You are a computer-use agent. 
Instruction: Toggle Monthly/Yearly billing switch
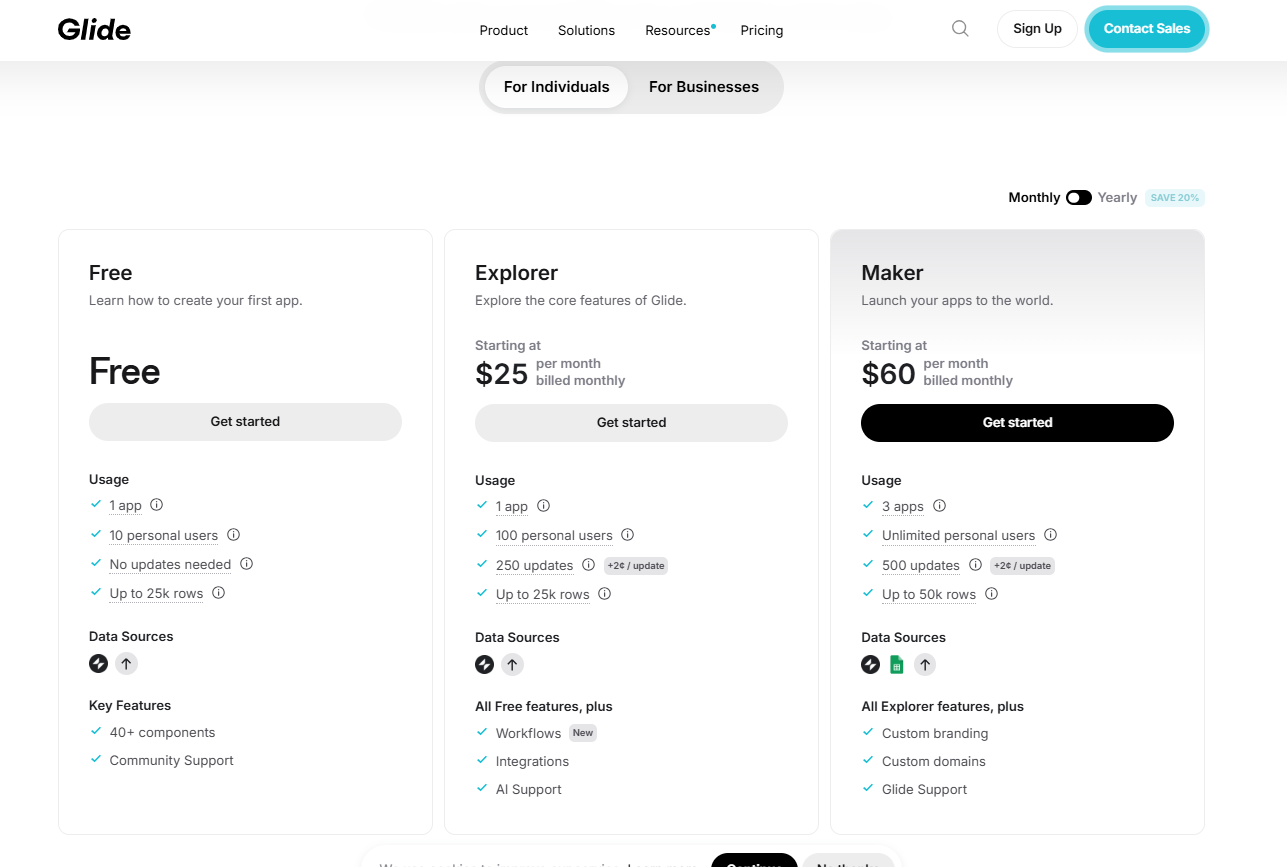1078,197
